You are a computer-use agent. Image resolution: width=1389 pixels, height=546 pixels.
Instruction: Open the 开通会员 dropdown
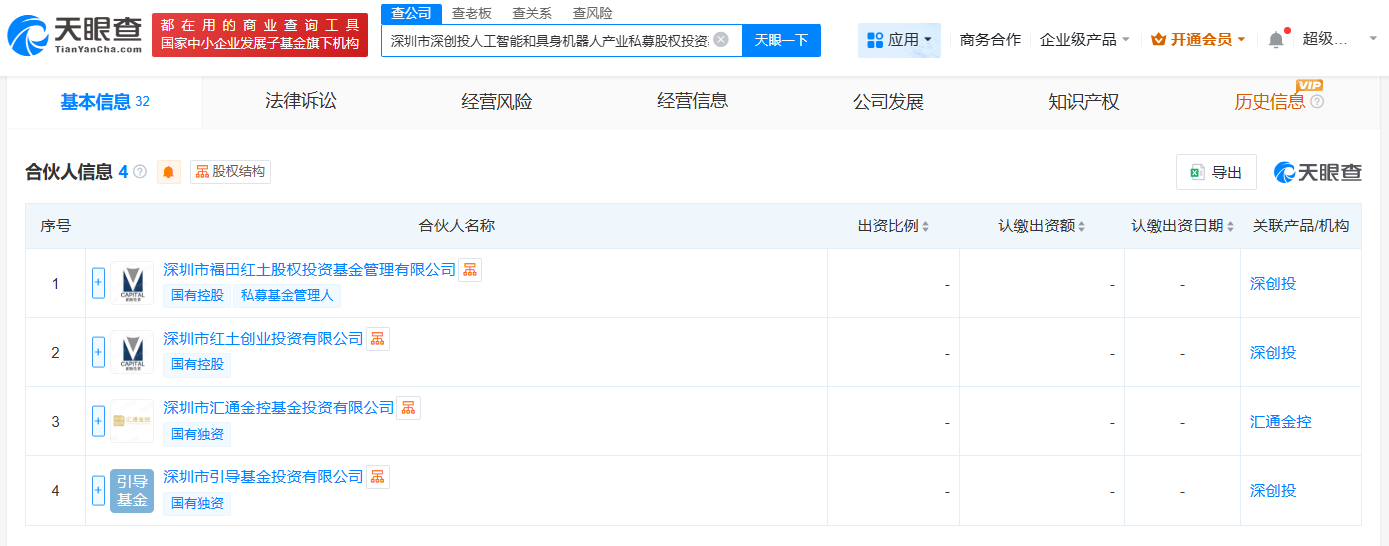(1198, 40)
